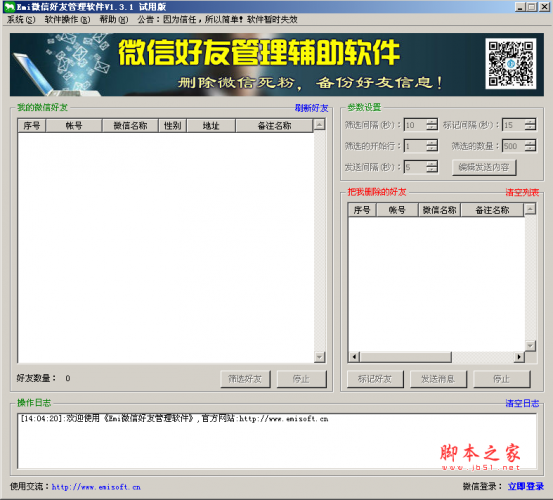Sort friends list by 序号 column header
This screenshot has width=553, height=500.
[x=32, y=126]
